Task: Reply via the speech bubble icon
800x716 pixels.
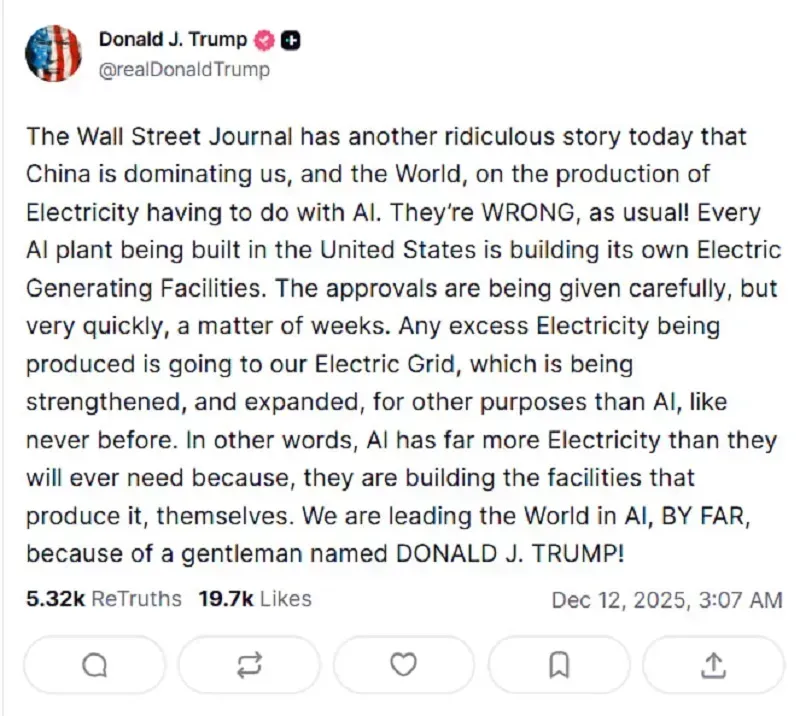Action: pyautogui.click(x=94, y=664)
